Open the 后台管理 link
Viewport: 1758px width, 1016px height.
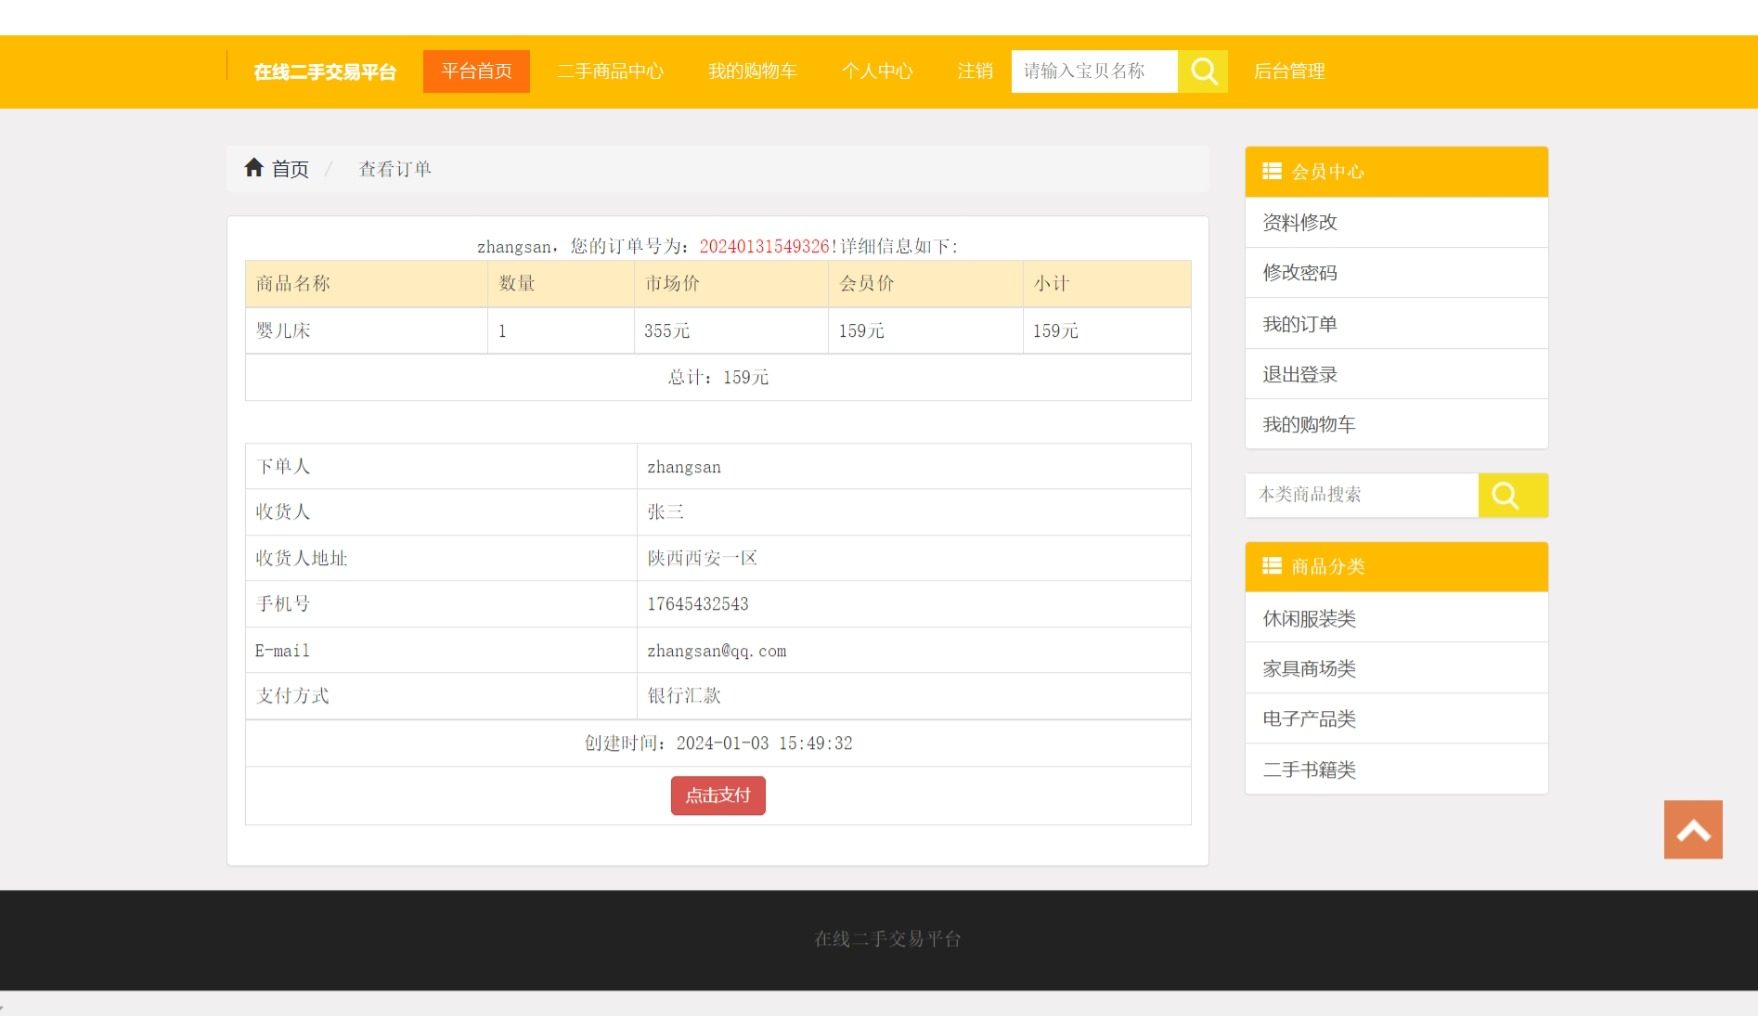pos(1289,71)
